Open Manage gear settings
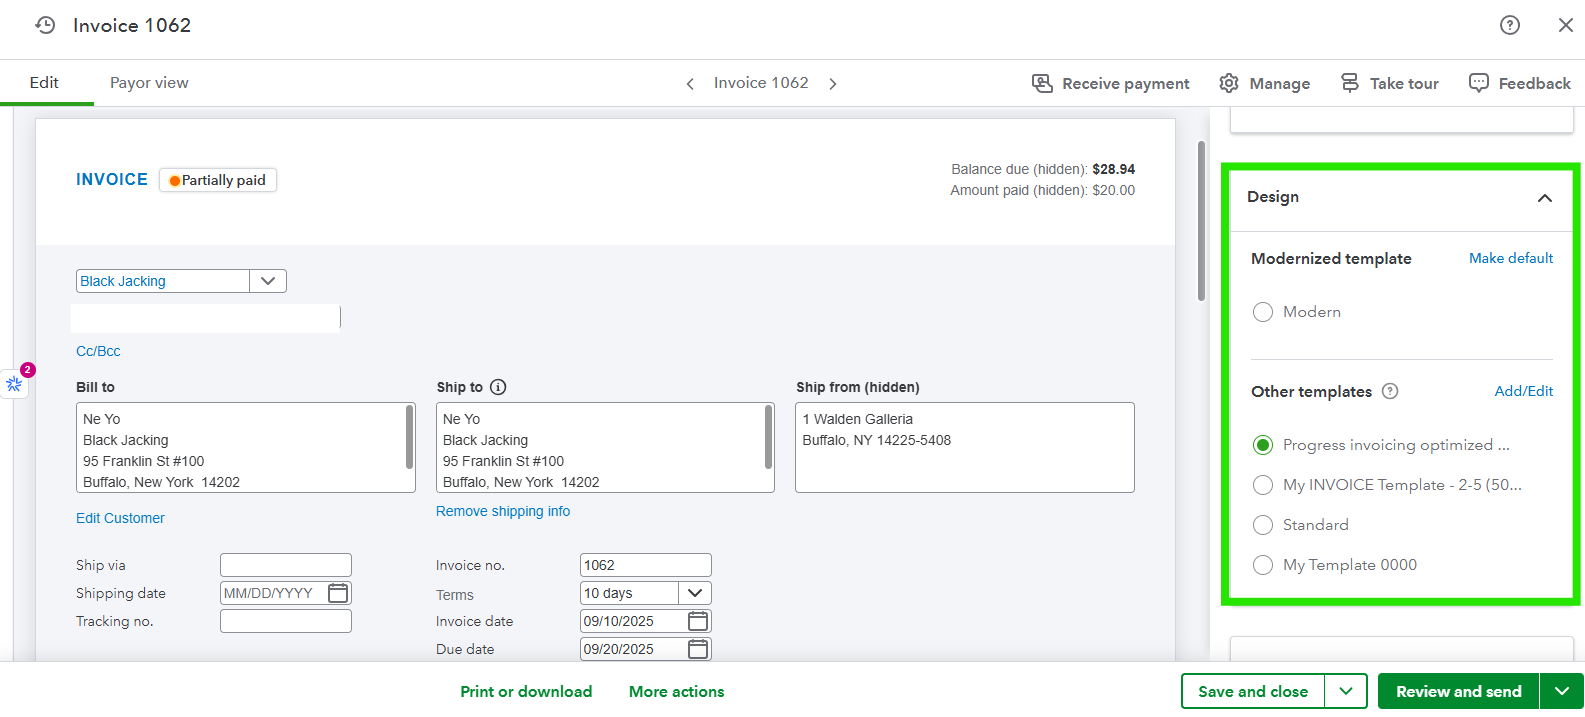This screenshot has height=717, width=1585. pos(1229,83)
